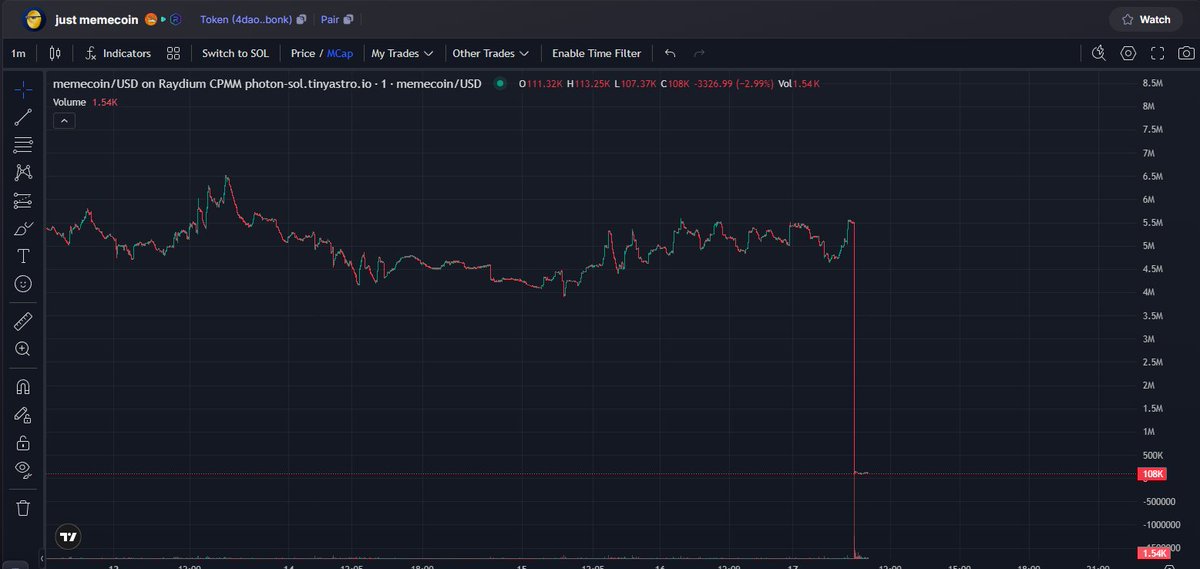Click the Volume indicator label
Image resolution: width=1200 pixels, height=569 pixels.
click(69, 102)
